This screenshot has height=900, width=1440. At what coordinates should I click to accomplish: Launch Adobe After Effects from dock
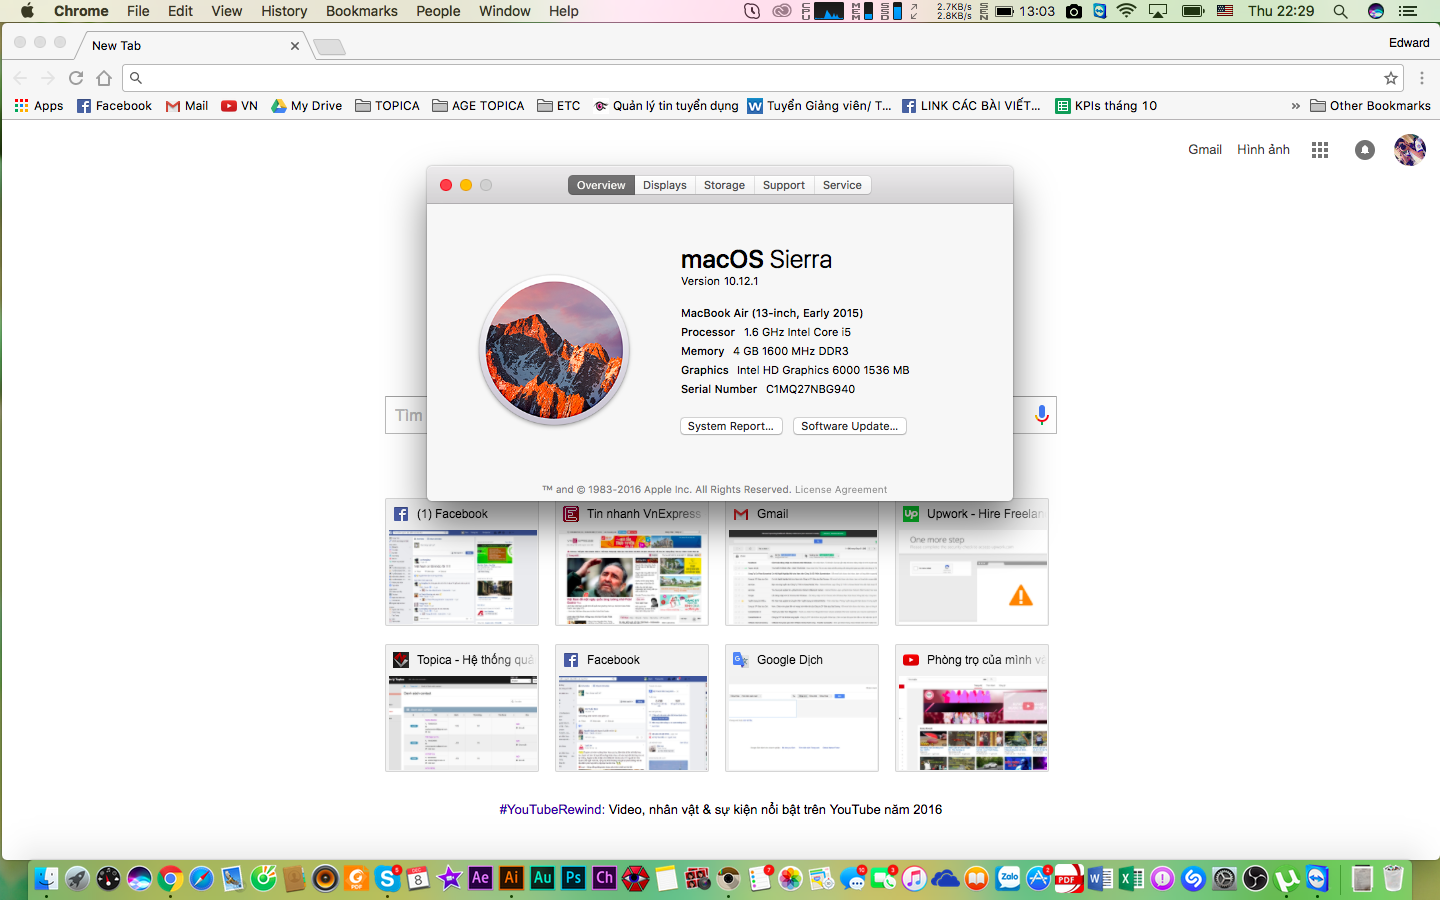[x=480, y=878]
